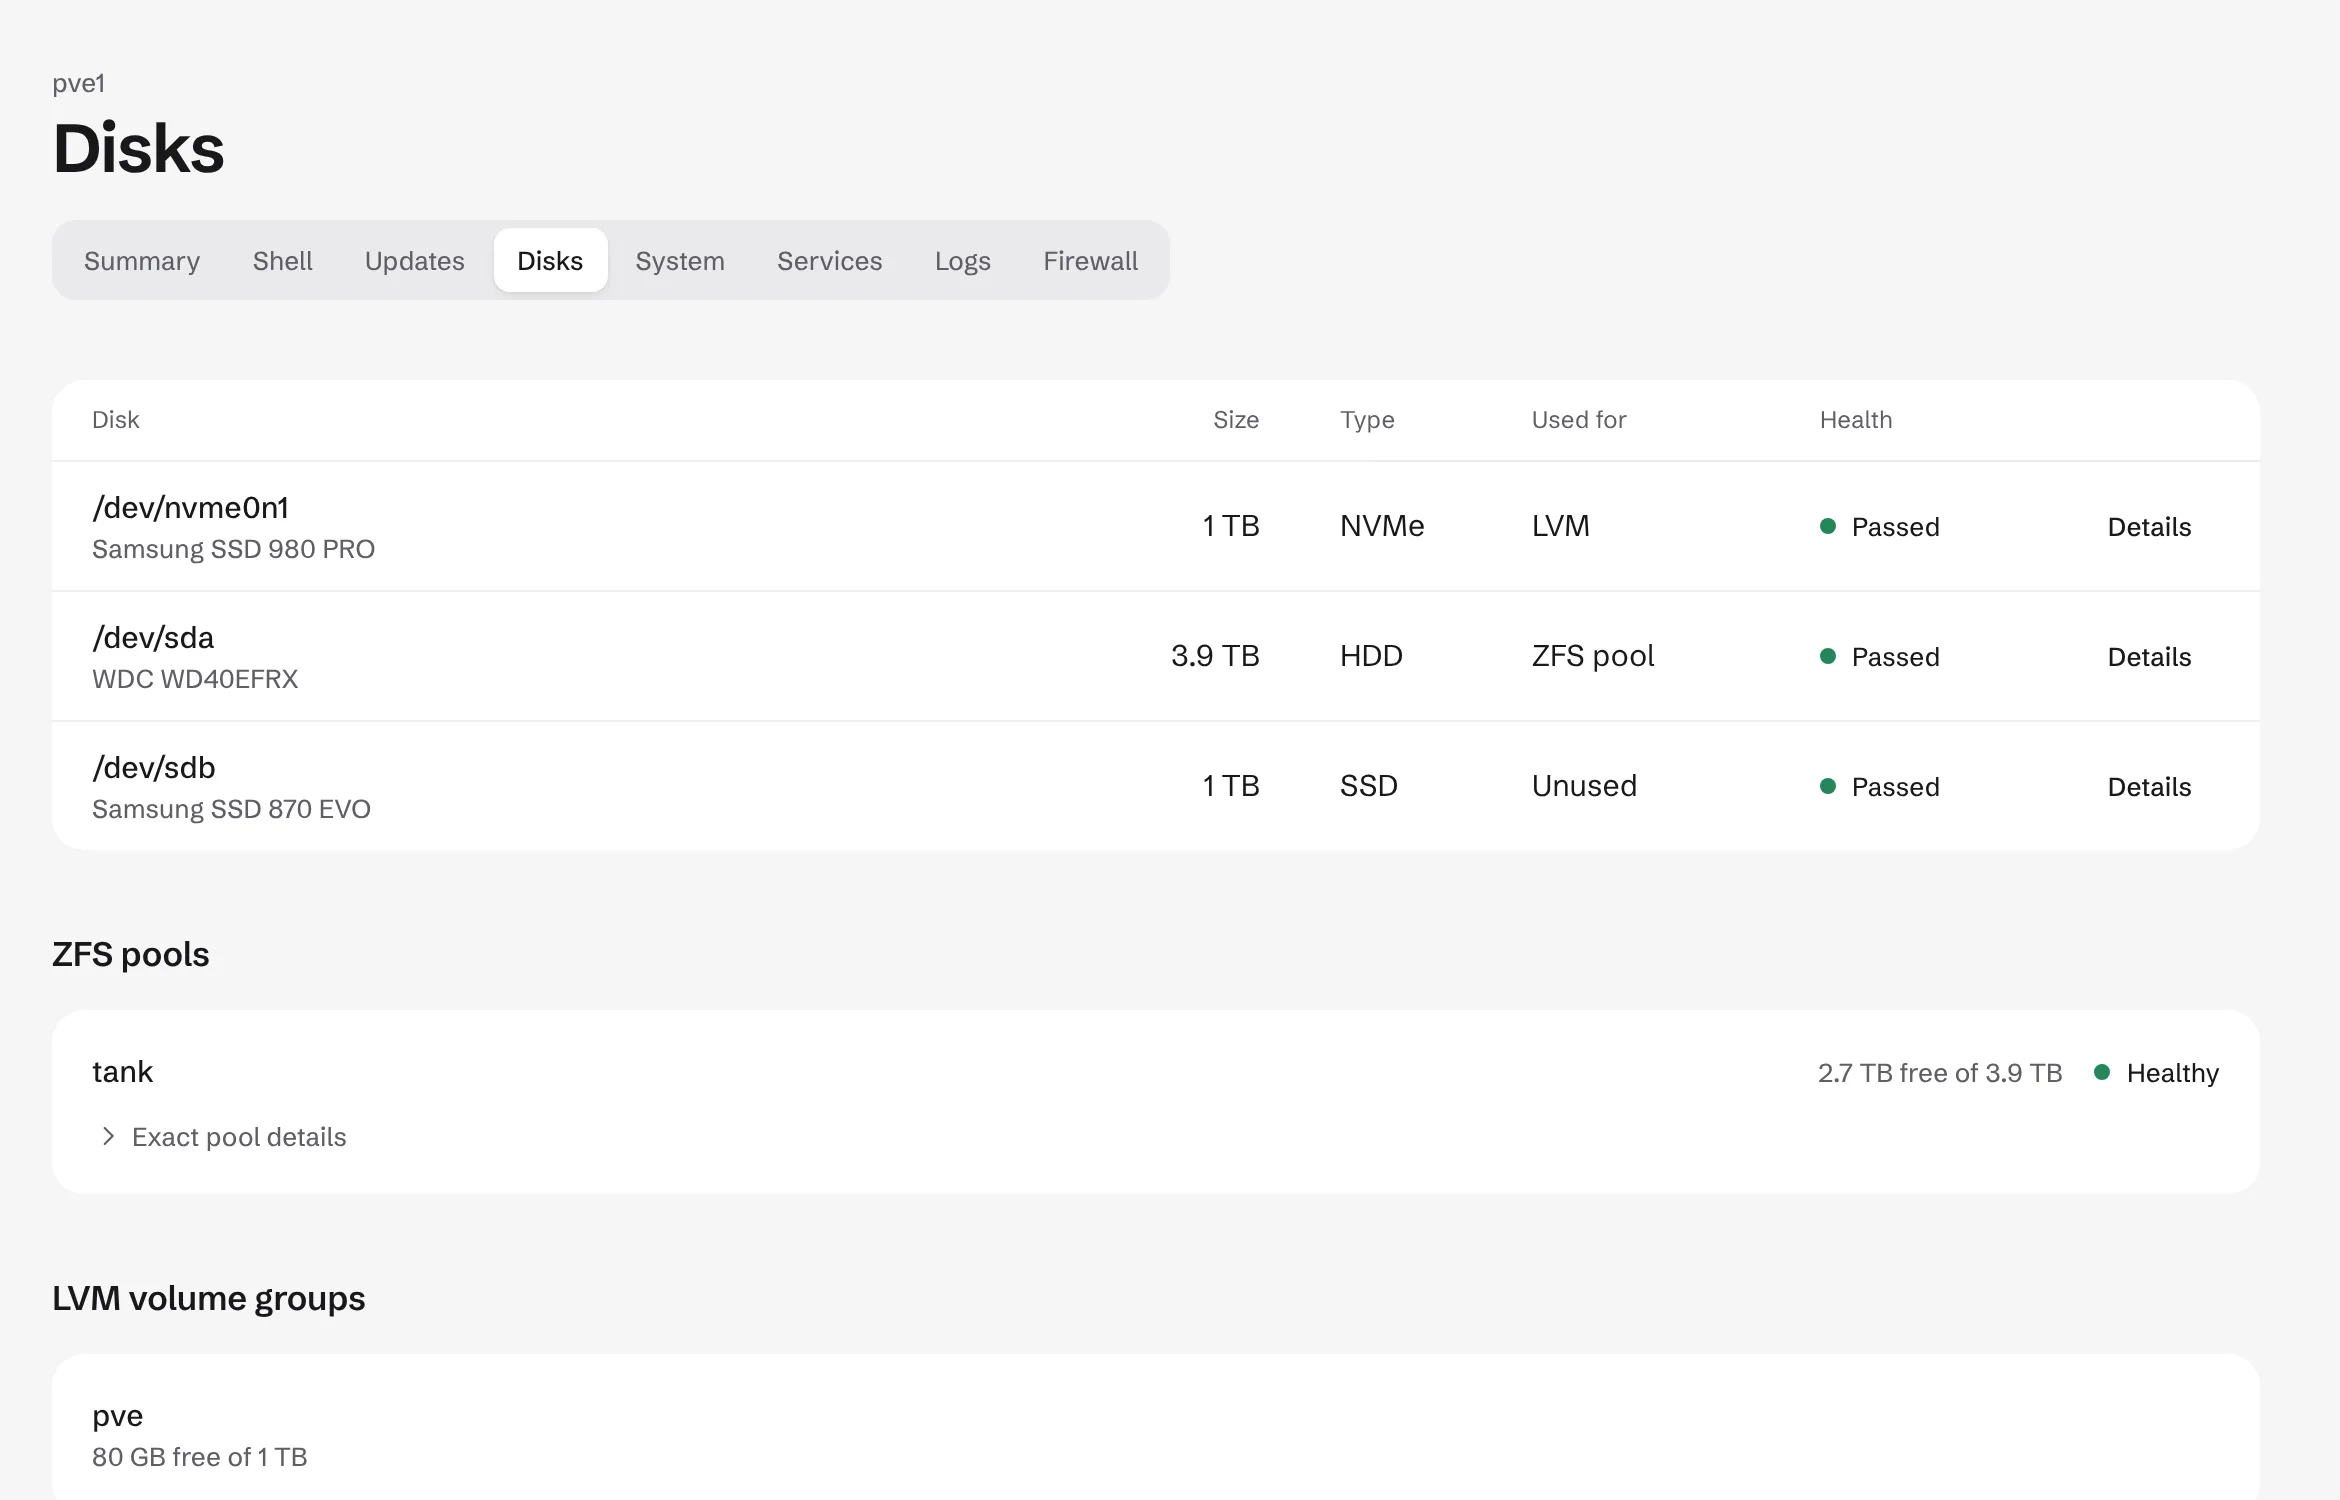Expand Exact pool details chevron
This screenshot has width=2340, height=1500.
[108, 1137]
